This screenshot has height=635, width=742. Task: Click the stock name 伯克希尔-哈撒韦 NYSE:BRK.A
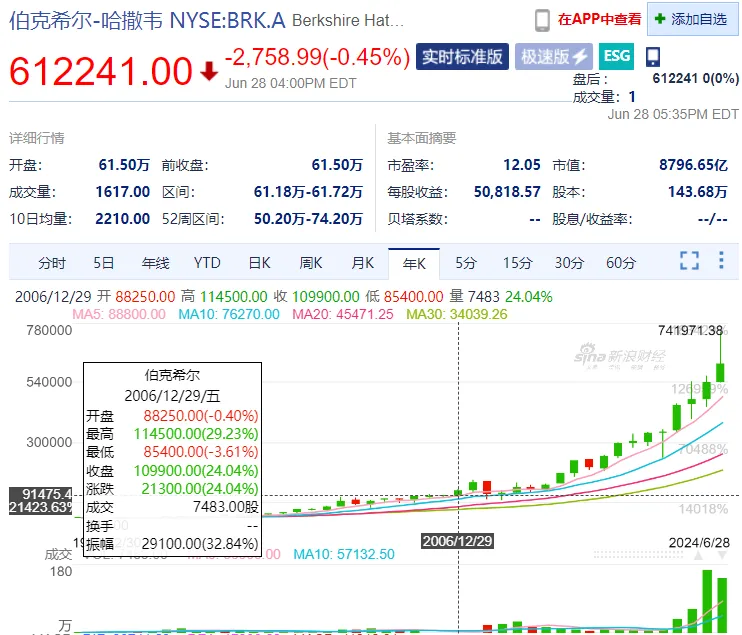(147, 20)
